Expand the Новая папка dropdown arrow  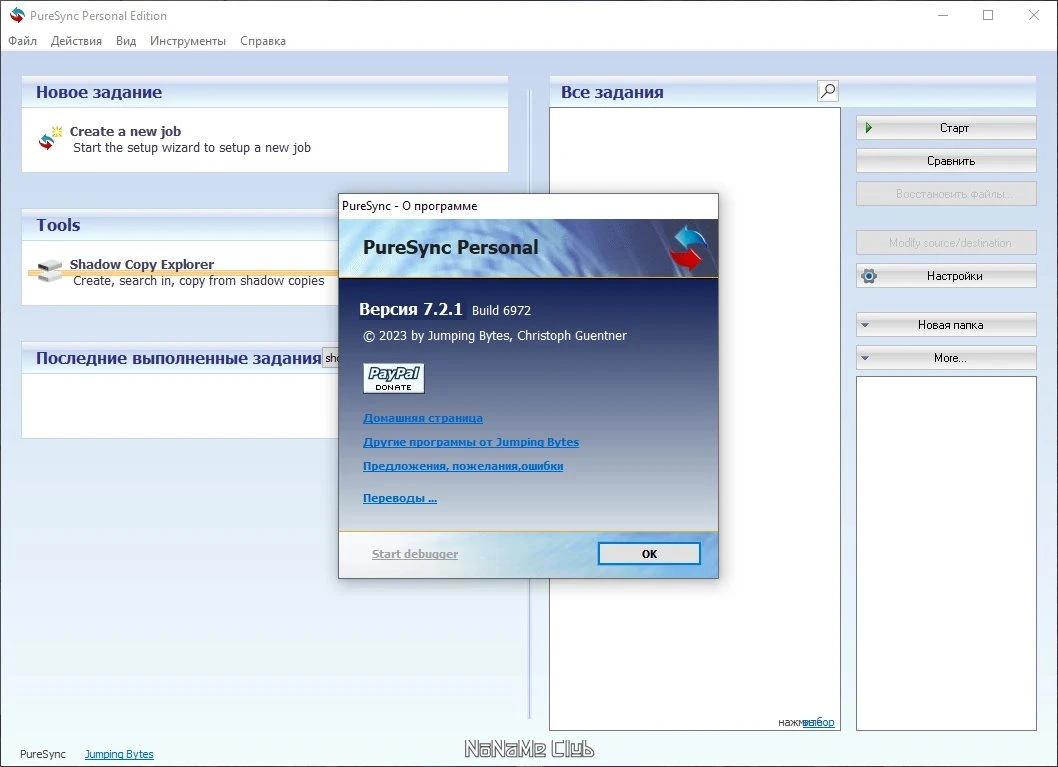865,325
